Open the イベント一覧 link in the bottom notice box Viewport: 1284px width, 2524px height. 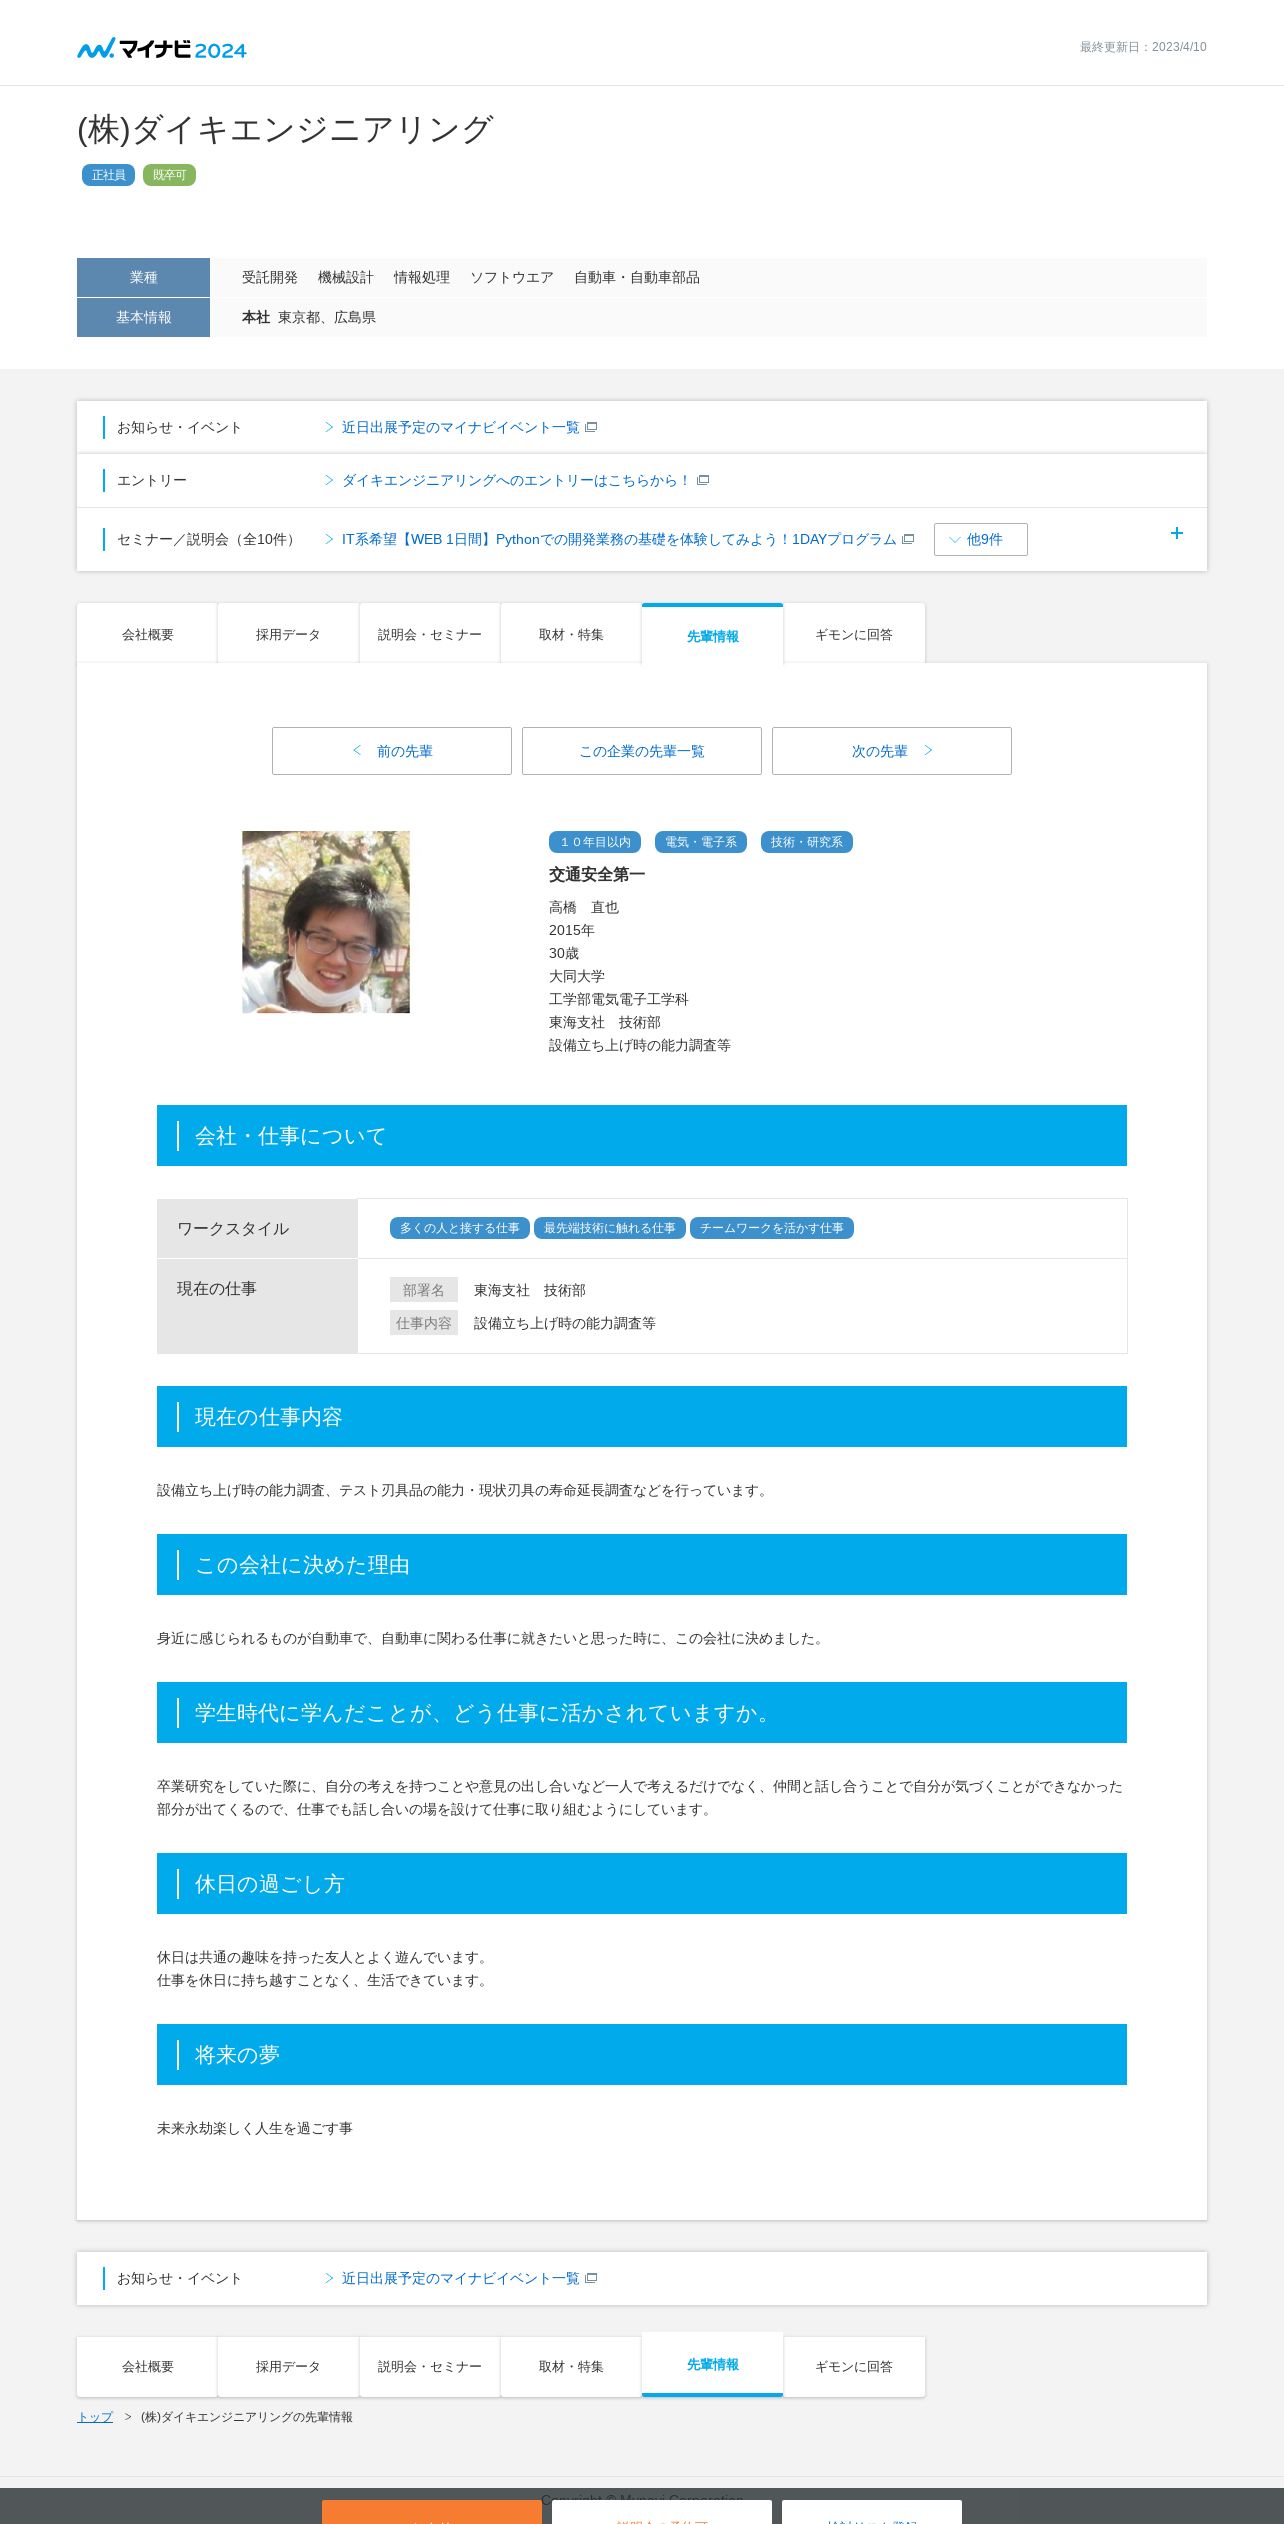(x=460, y=2278)
